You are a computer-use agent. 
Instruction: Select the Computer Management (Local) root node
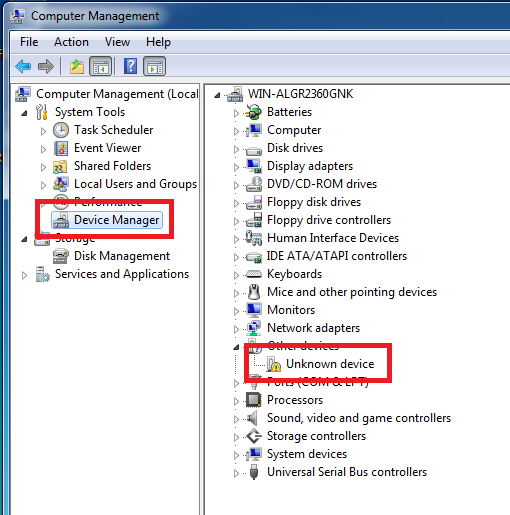pos(117,94)
